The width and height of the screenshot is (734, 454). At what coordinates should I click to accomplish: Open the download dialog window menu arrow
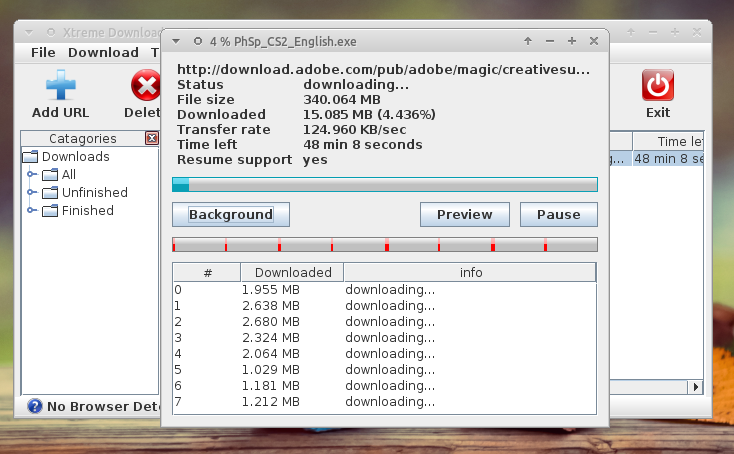[176, 41]
